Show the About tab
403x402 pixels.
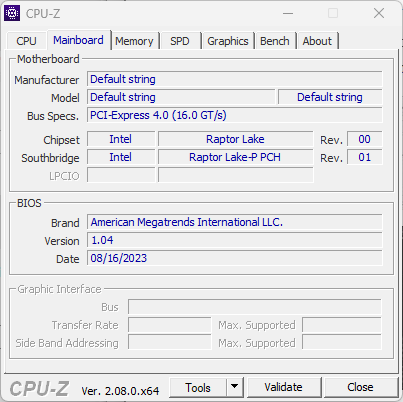point(317,41)
